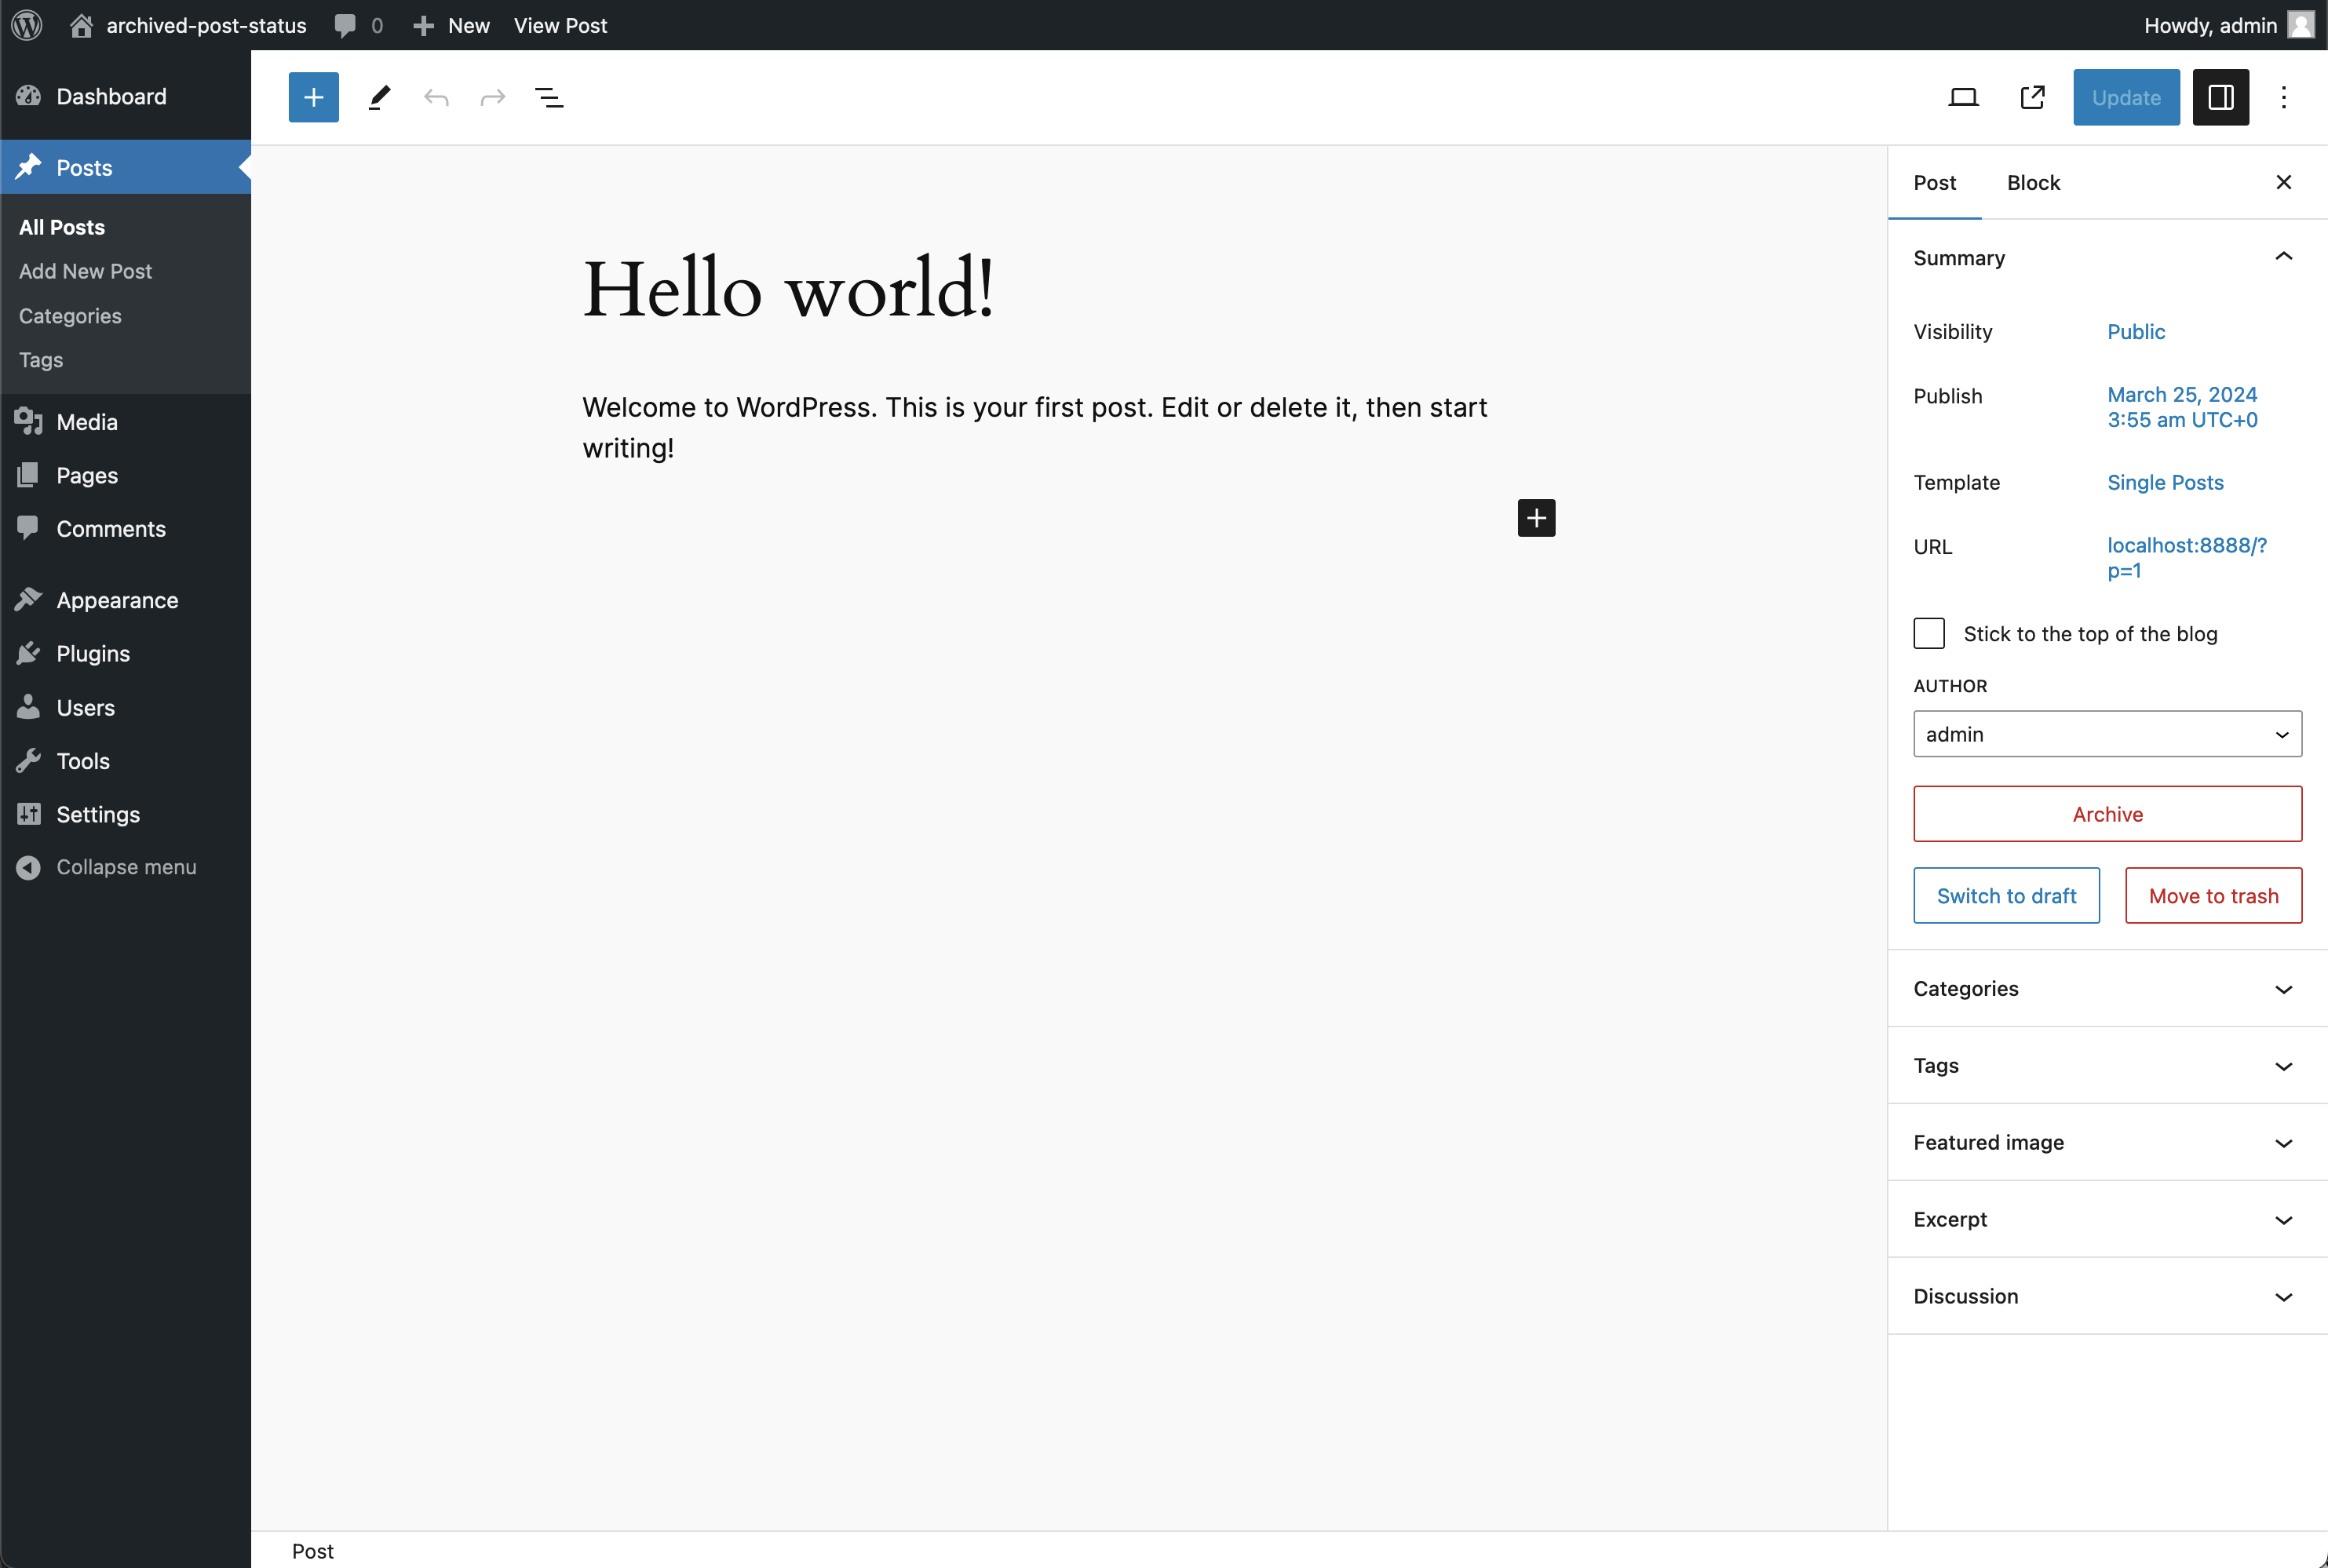The height and width of the screenshot is (1568, 2328).
Task: Collapse the Summary panel
Action: 2283,257
